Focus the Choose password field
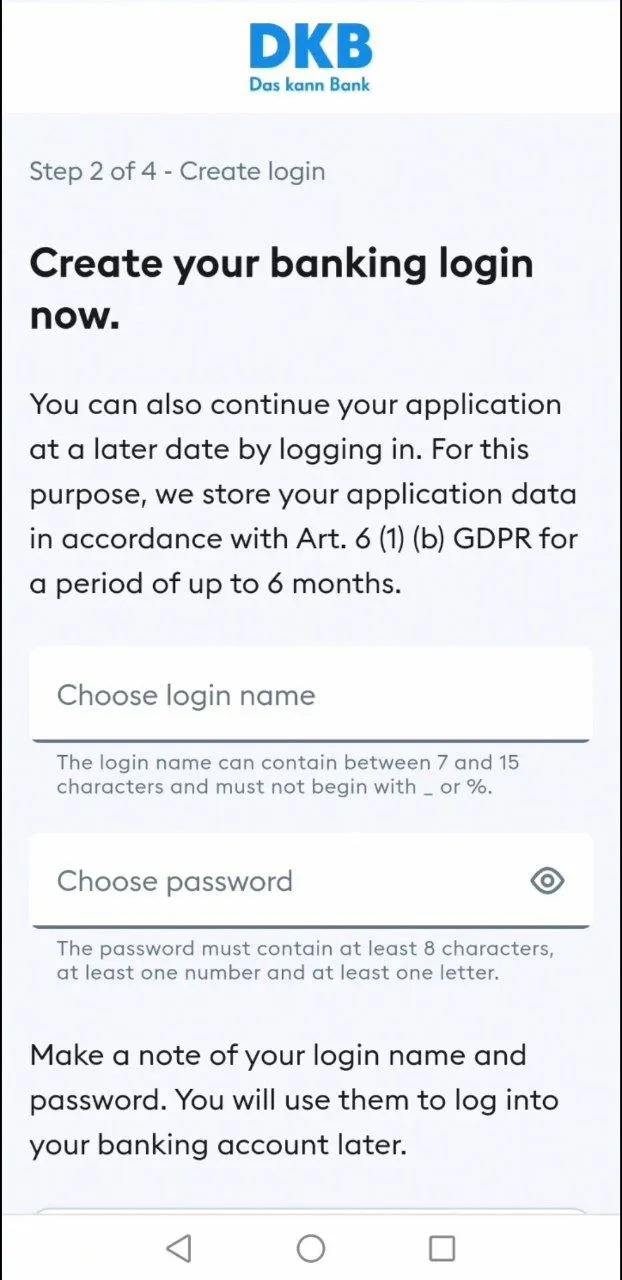Image resolution: width=622 pixels, height=1280 pixels. (280, 881)
